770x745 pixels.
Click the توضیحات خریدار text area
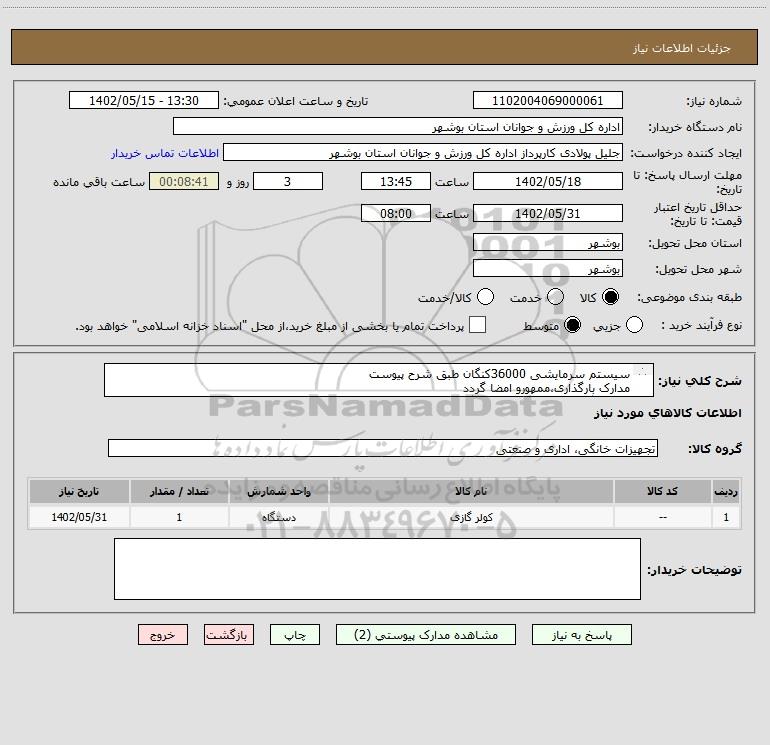pyautogui.click(x=377, y=569)
